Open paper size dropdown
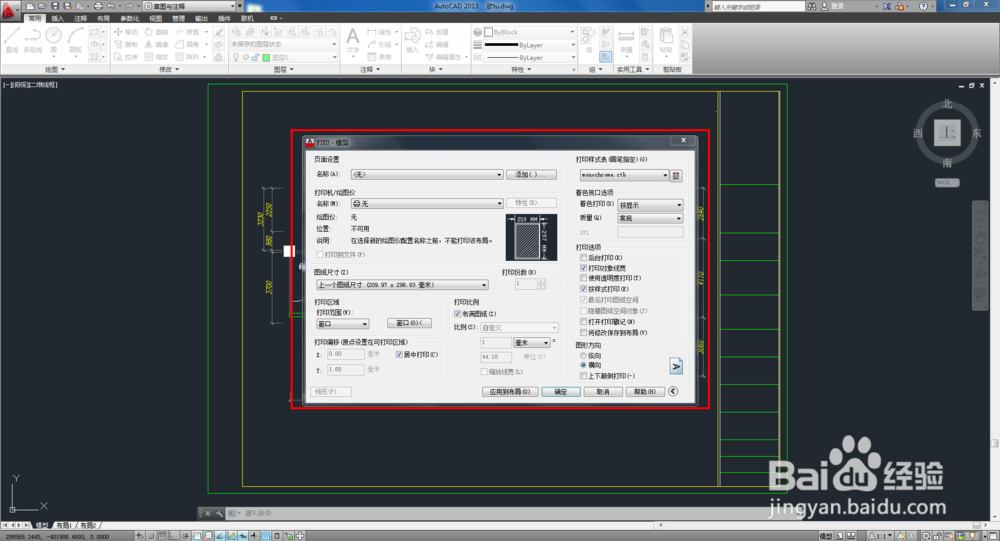 tap(402, 285)
